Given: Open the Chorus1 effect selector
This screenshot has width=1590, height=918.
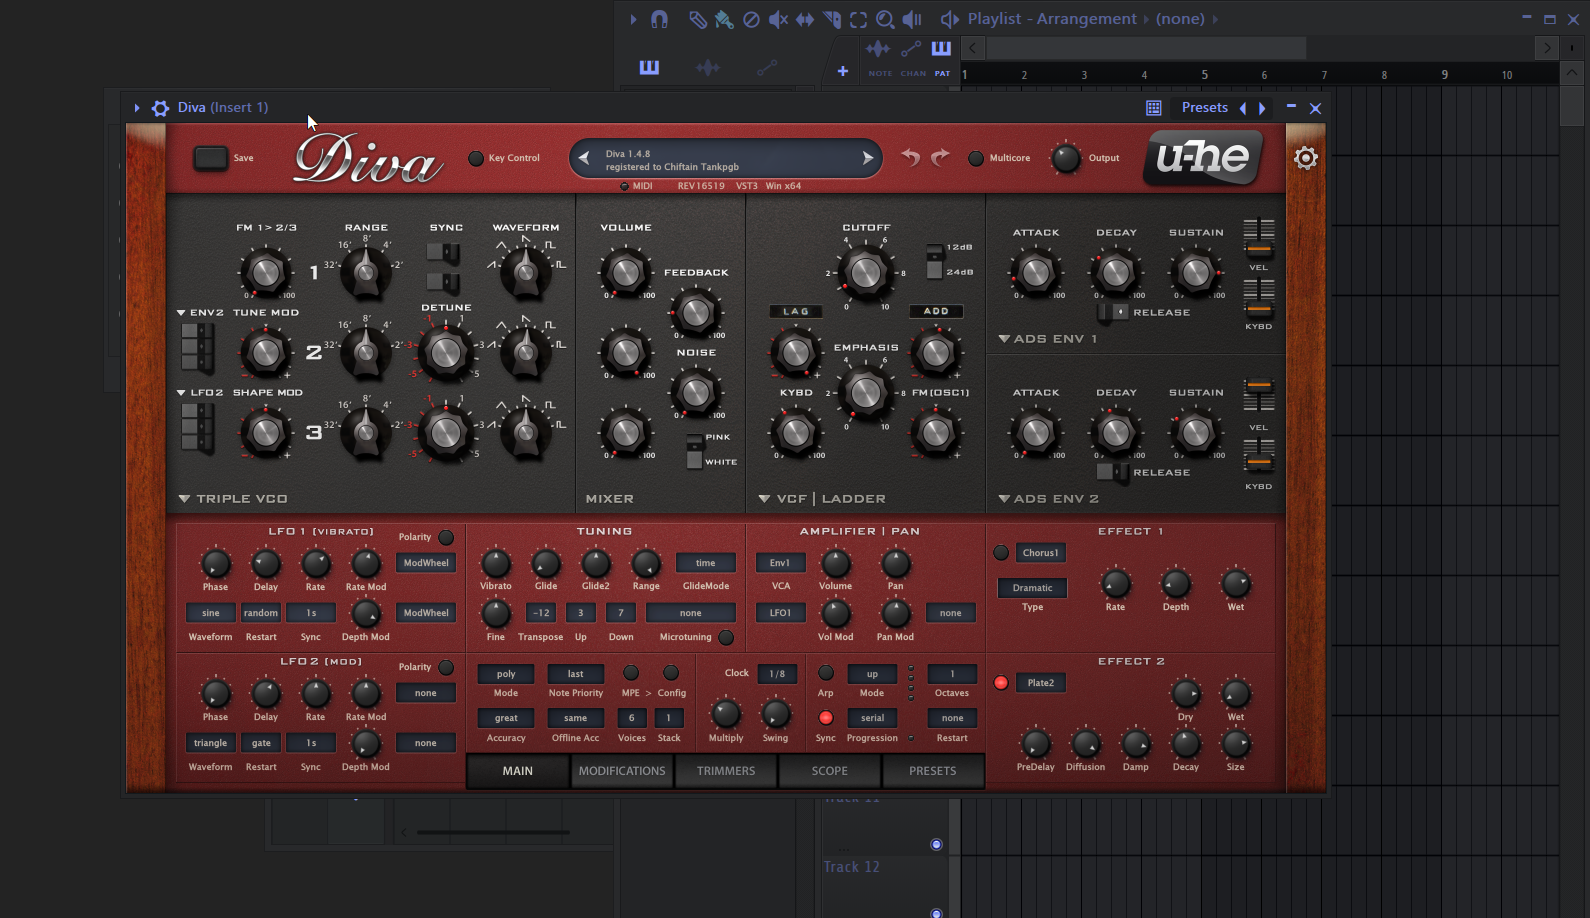Looking at the screenshot, I should (1041, 553).
